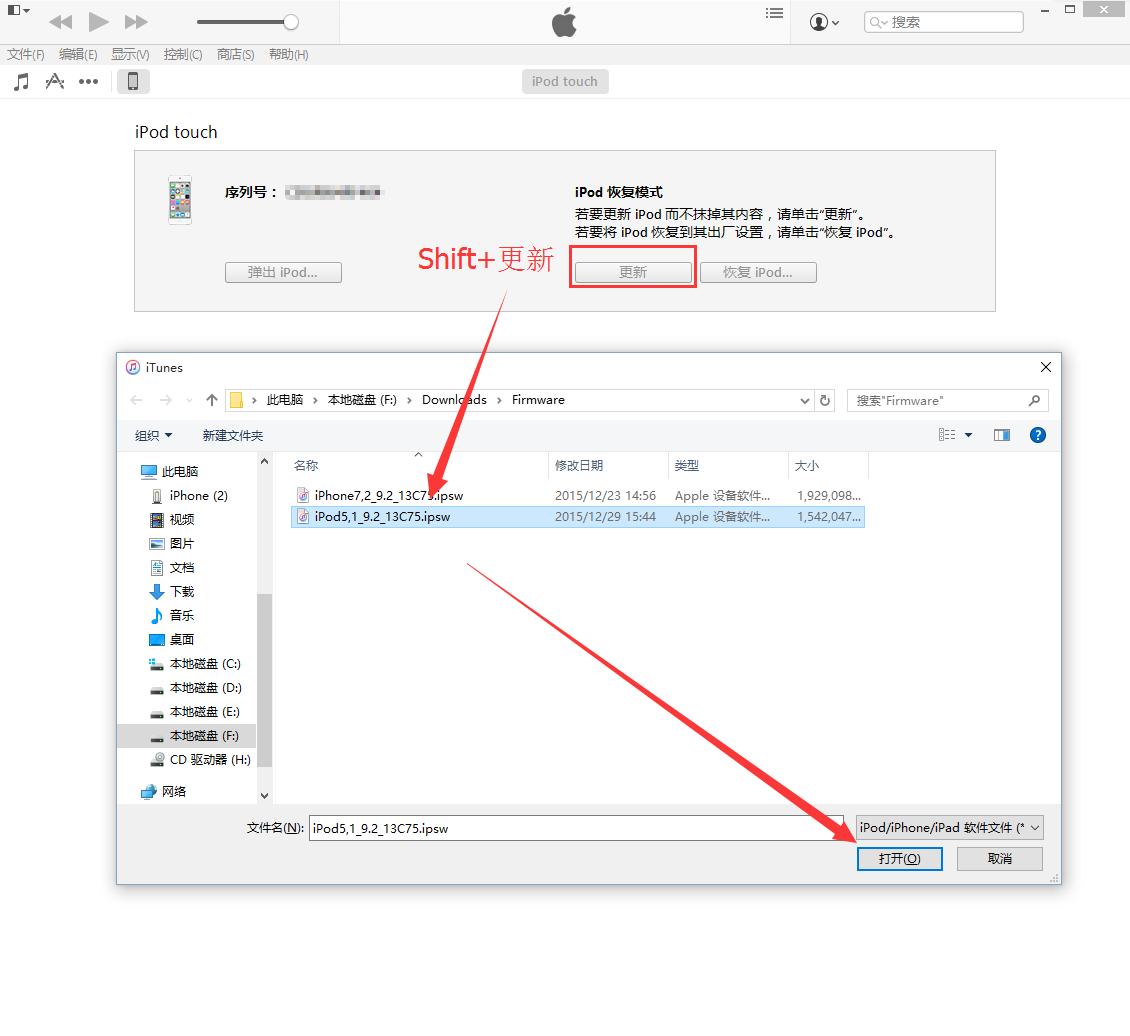The height and width of the screenshot is (1036, 1130).
Task: Open the list view icon near Apple logo
Action: (774, 13)
